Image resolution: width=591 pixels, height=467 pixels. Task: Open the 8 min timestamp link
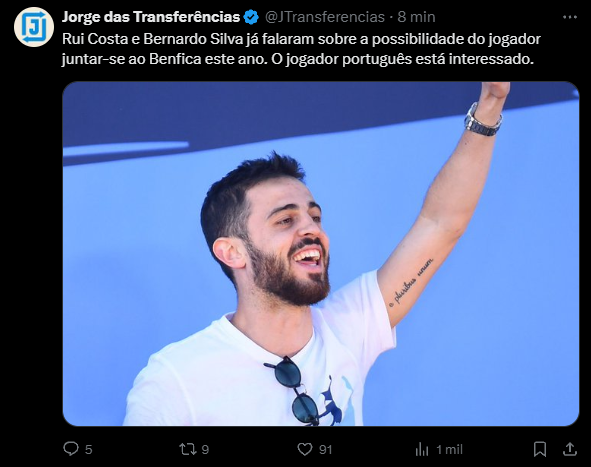pyautogui.click(x=416, y=17)
